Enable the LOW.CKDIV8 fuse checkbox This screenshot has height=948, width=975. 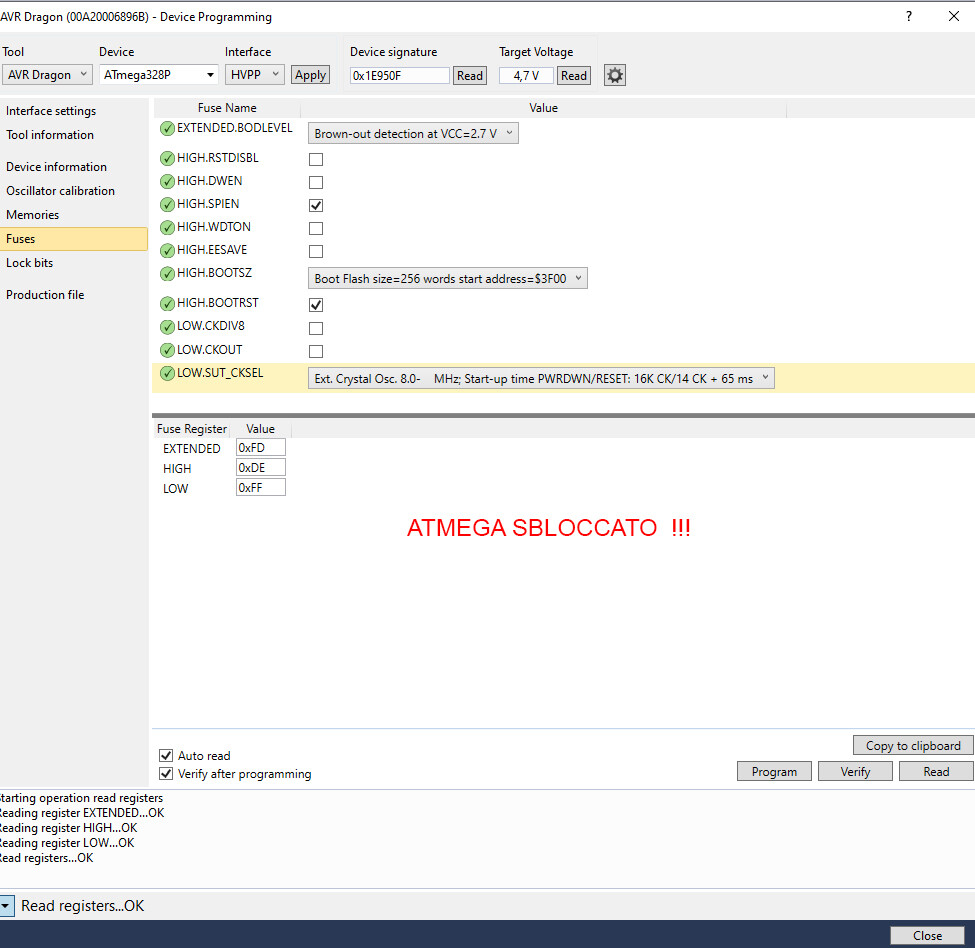click(x=316, y=328)
